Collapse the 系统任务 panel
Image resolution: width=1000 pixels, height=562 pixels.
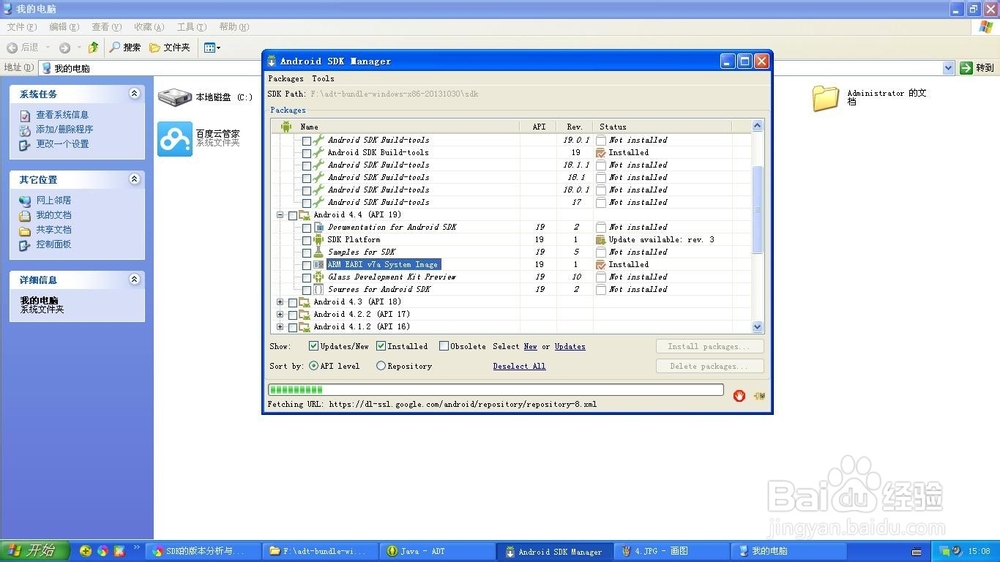point(134,94)
